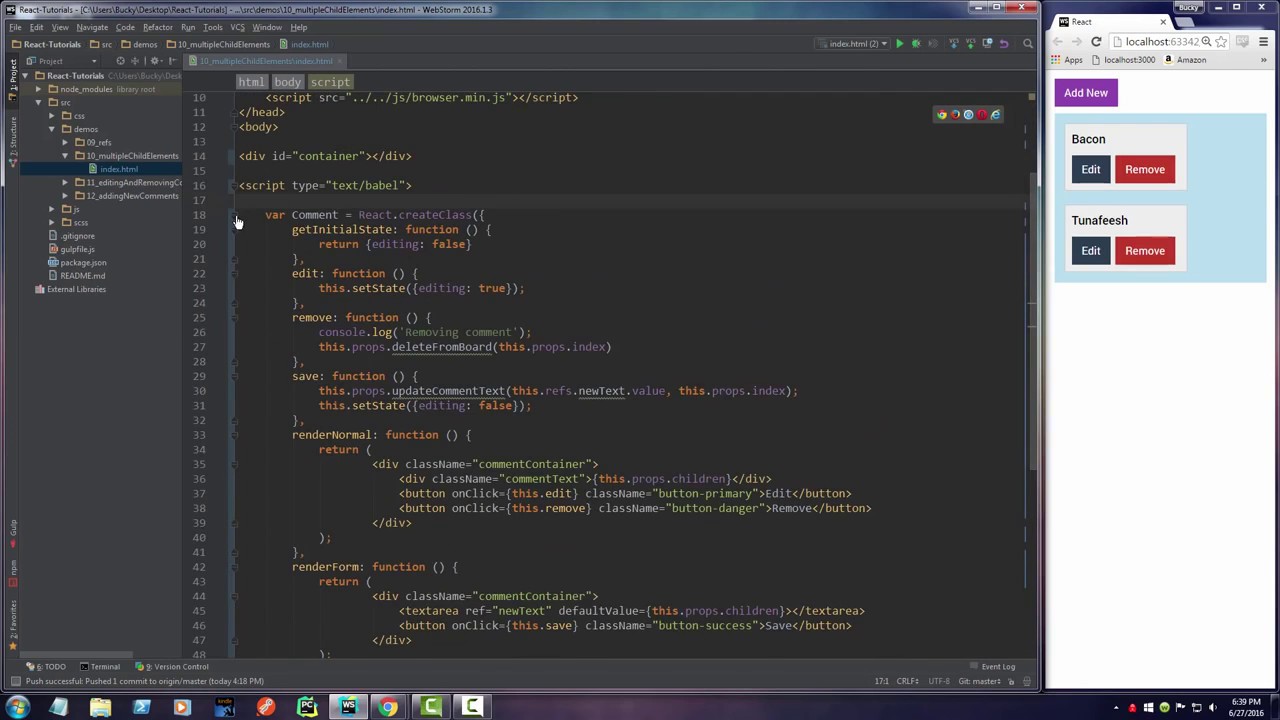Update project from VCS
Viewport: 1280px width, 720px height.
(954, 44)
